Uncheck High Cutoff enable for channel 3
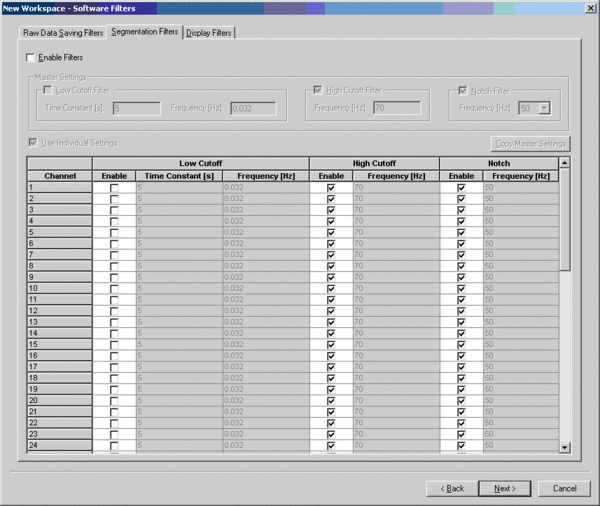This screenshot has height=506, width=600. click(x=332, y=210)
